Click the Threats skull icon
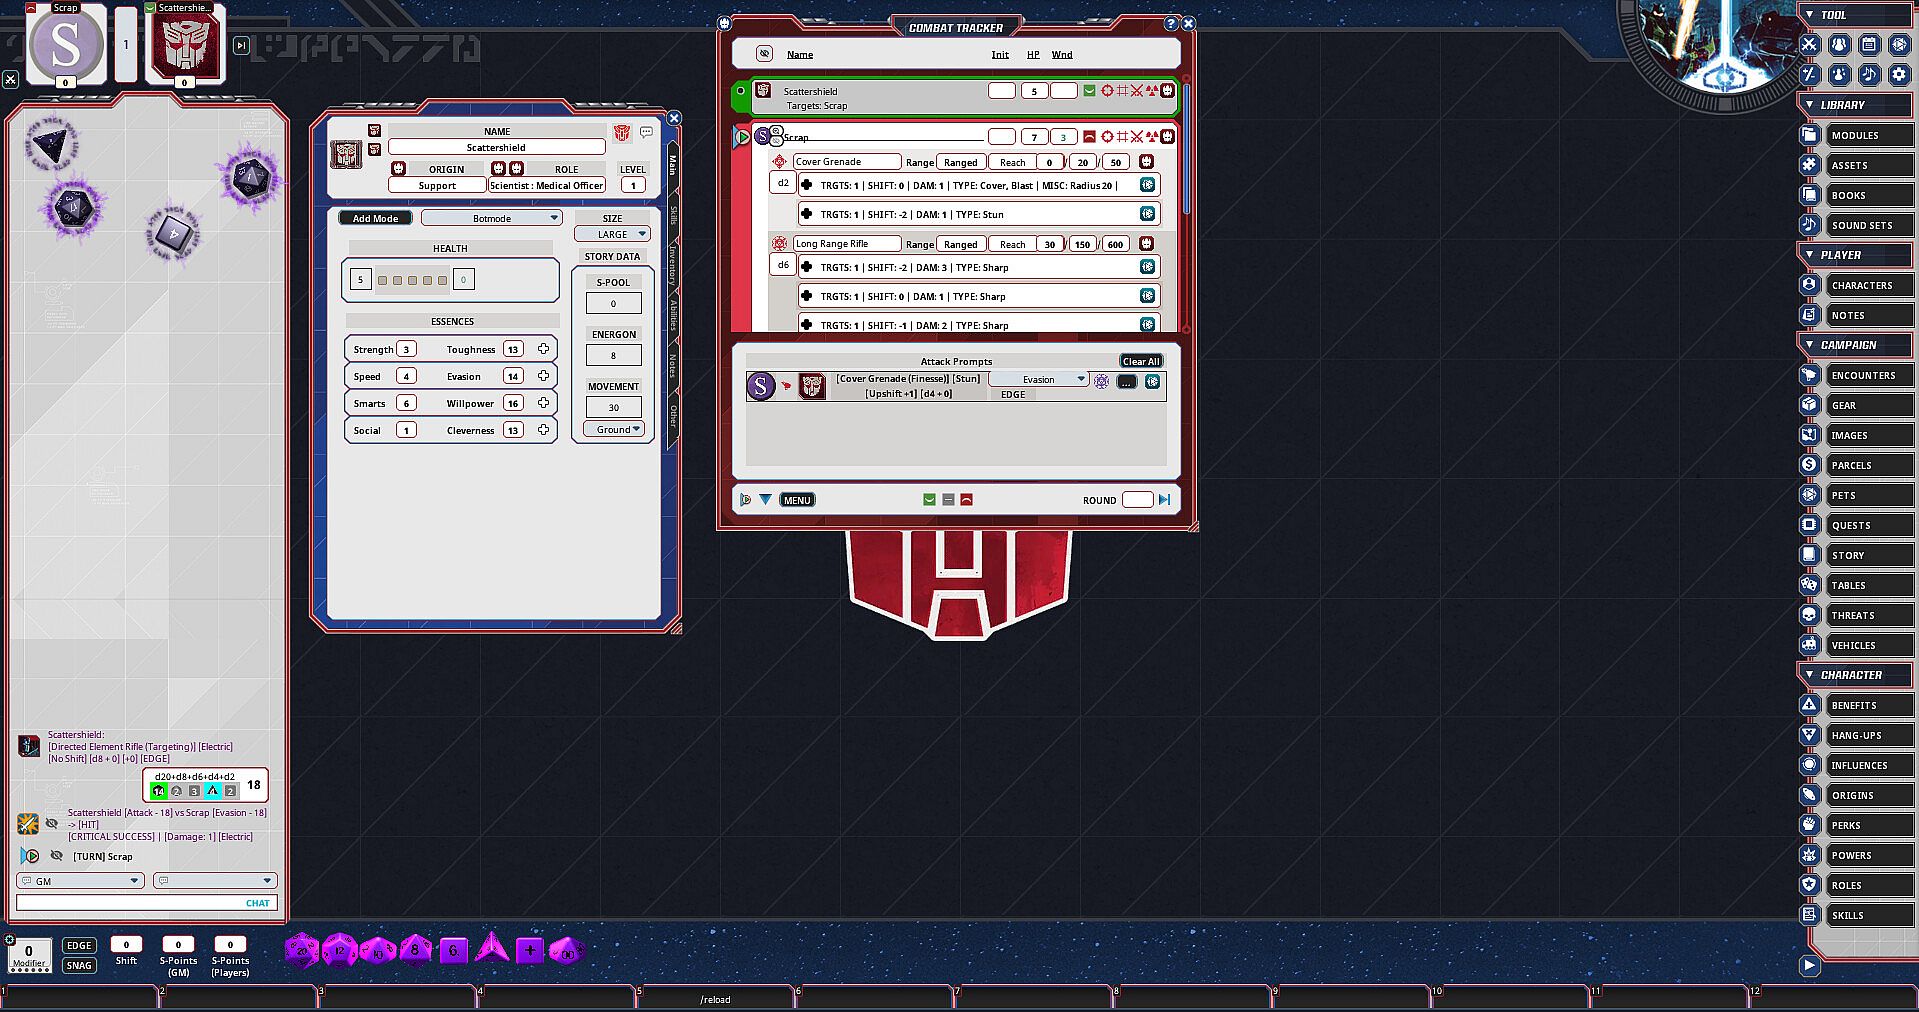 pyautogui.click(x=1809, y=615)
